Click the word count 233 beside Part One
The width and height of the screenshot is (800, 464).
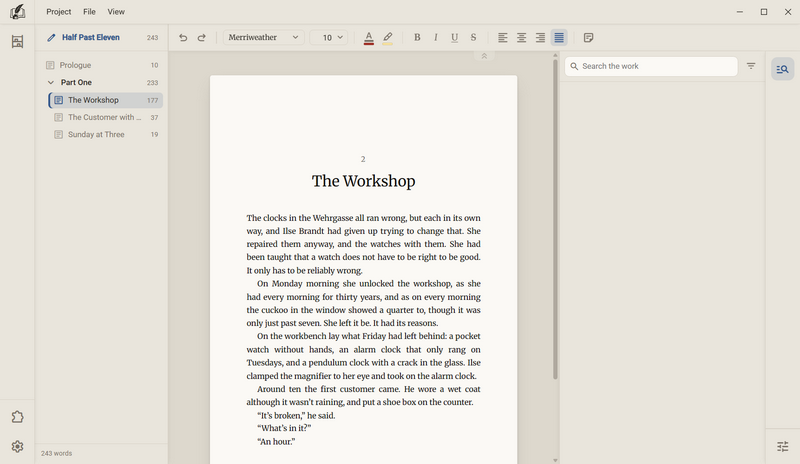(153, 83)
